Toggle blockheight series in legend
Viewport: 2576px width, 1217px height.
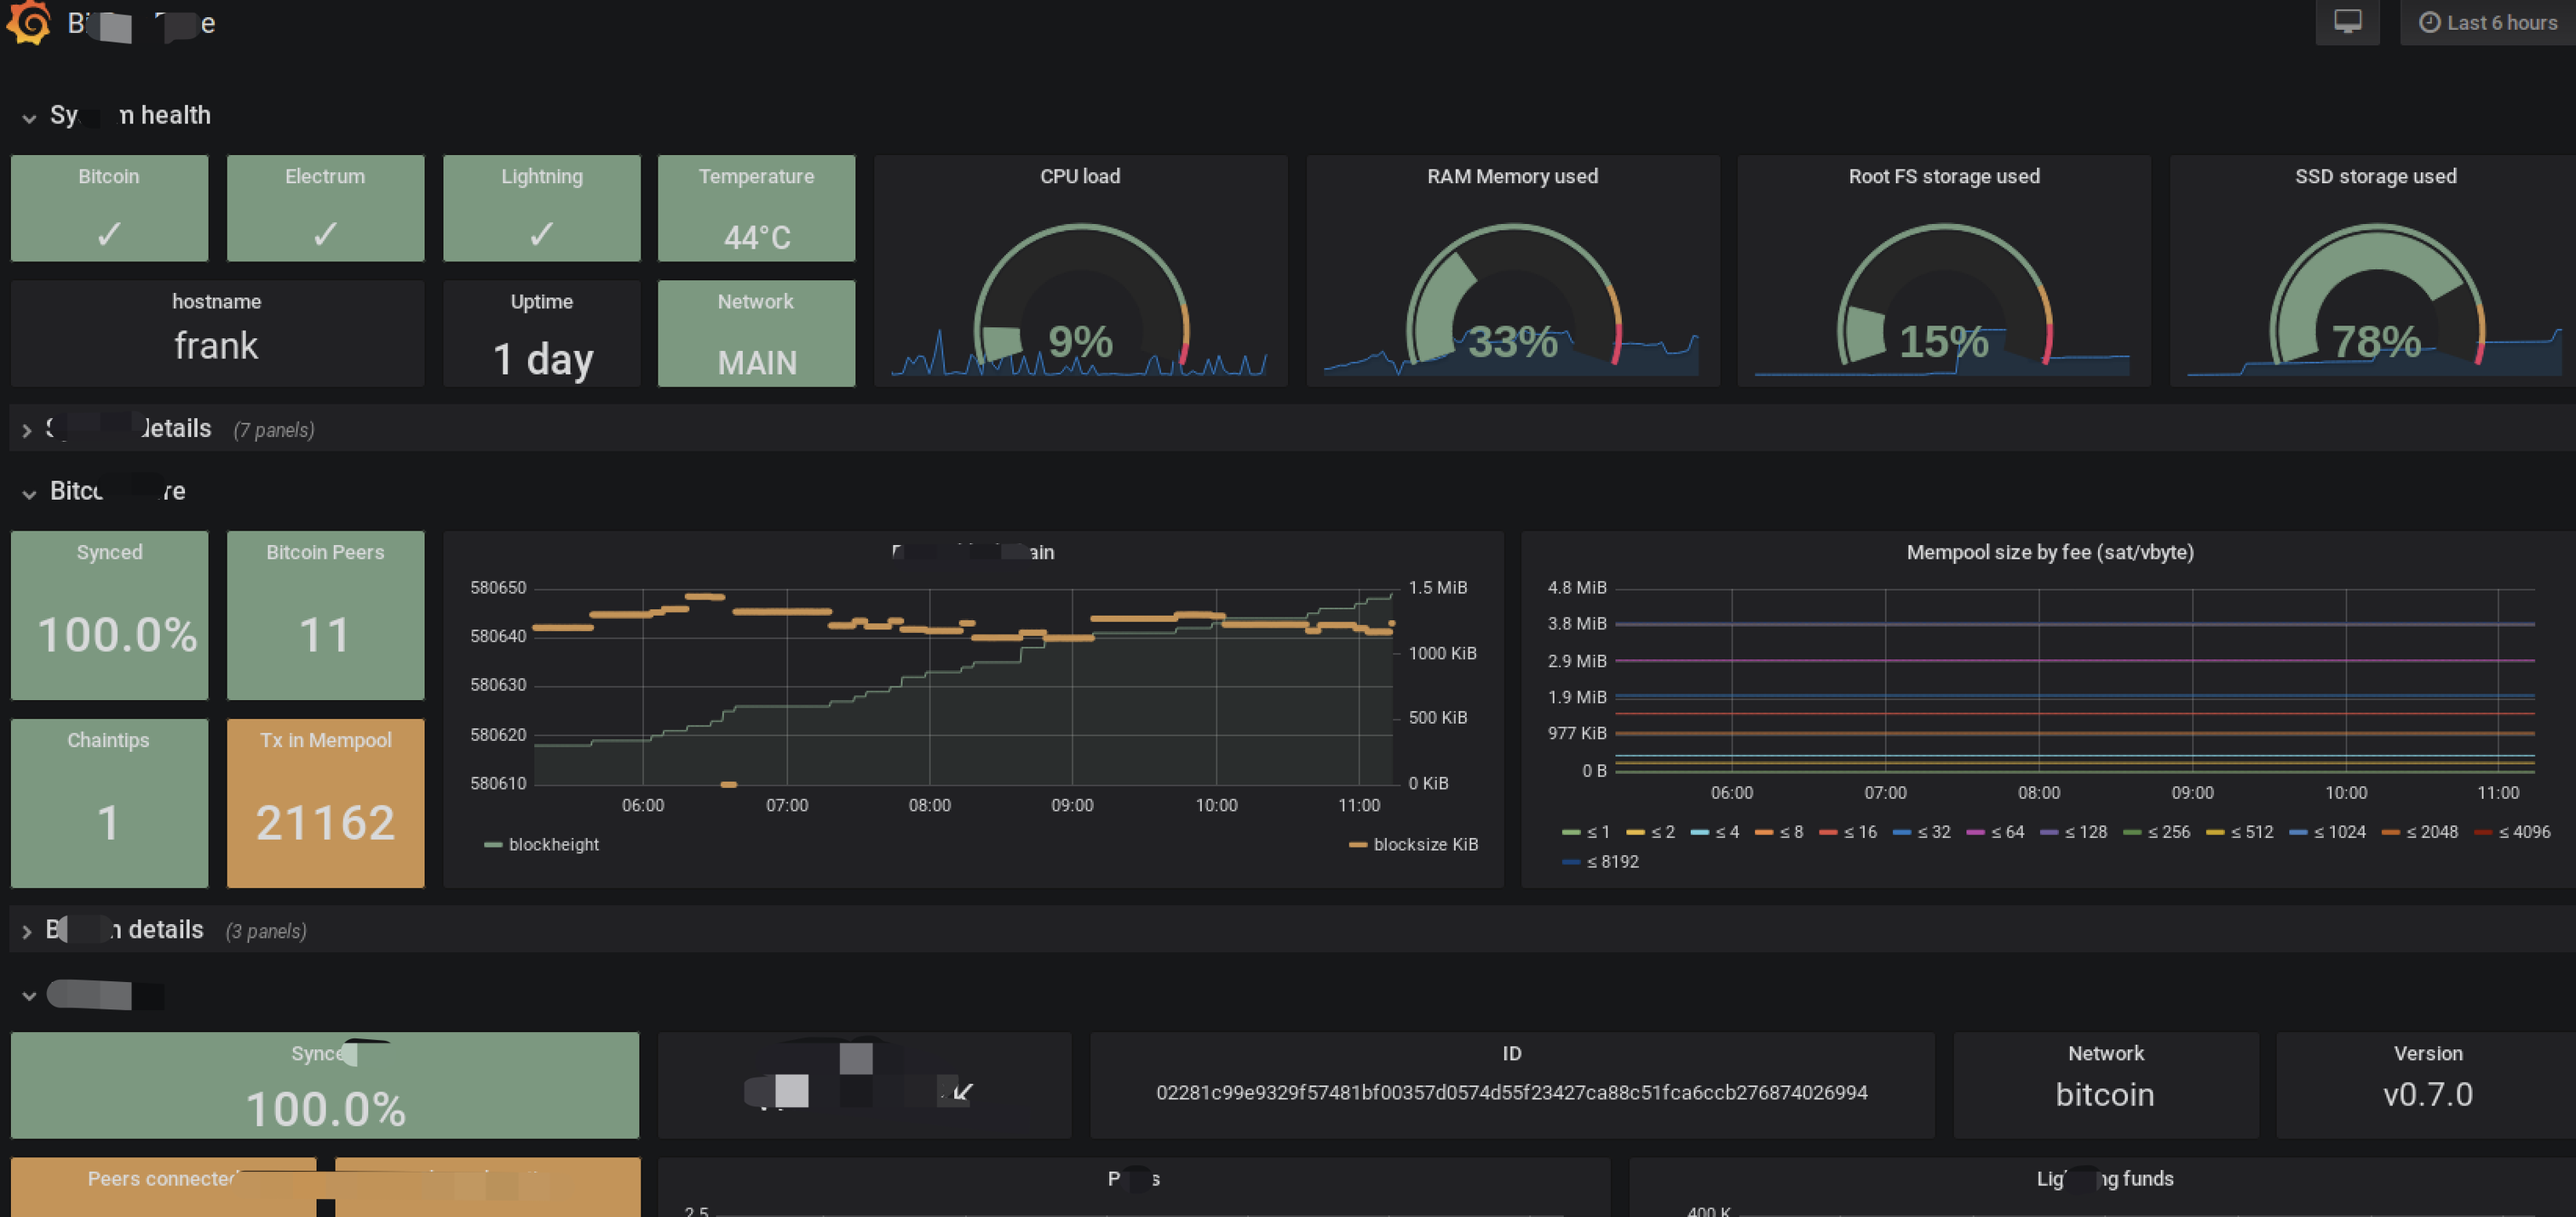coord(553,845)
